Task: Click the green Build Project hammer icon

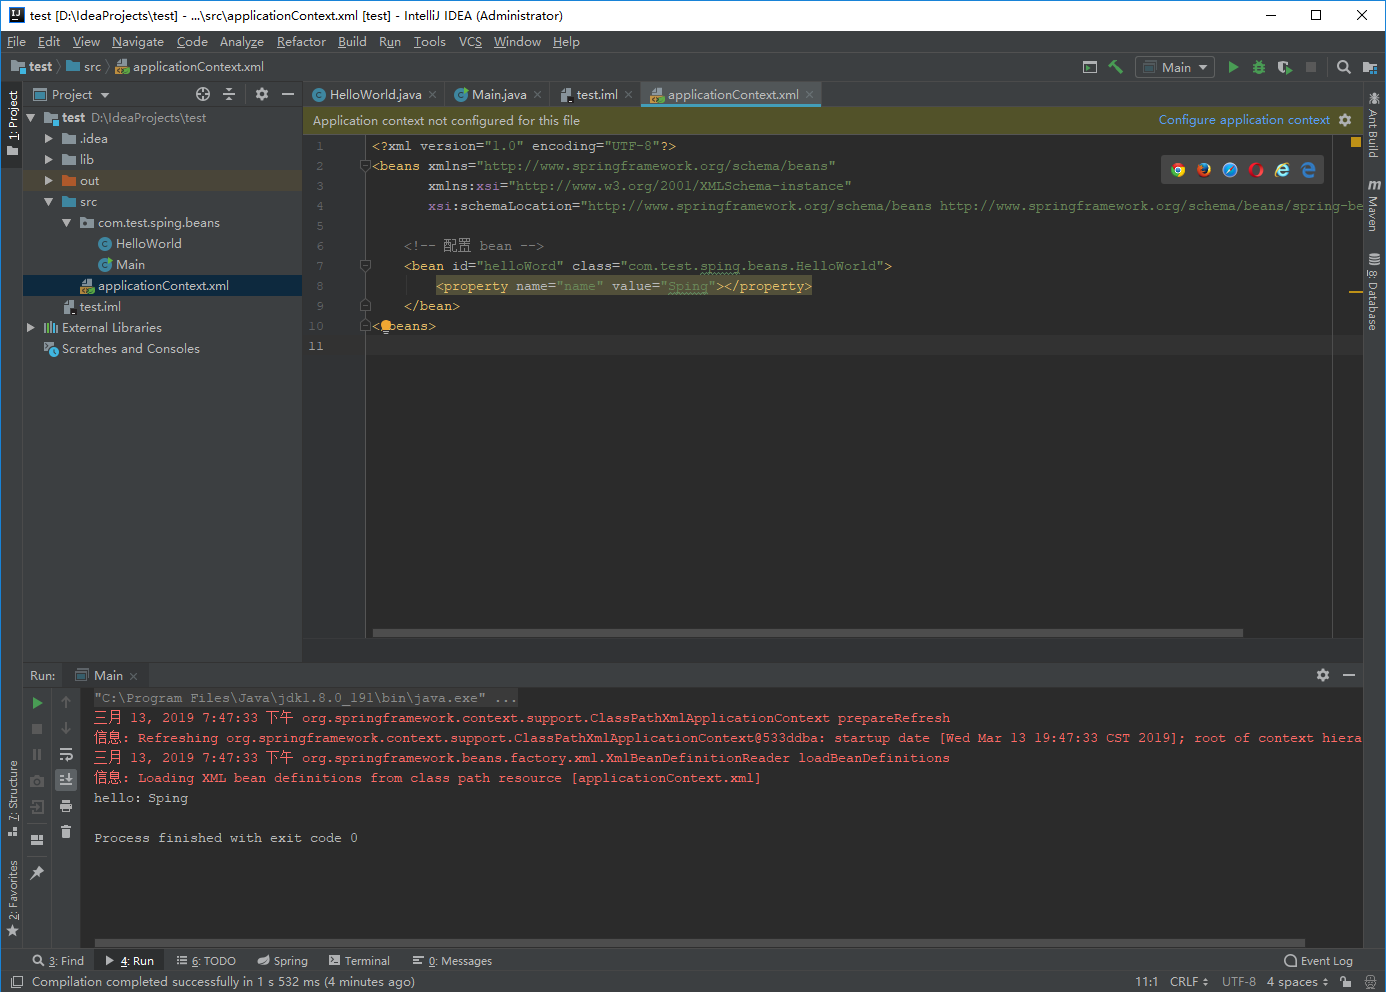Action: (1116, 67)
